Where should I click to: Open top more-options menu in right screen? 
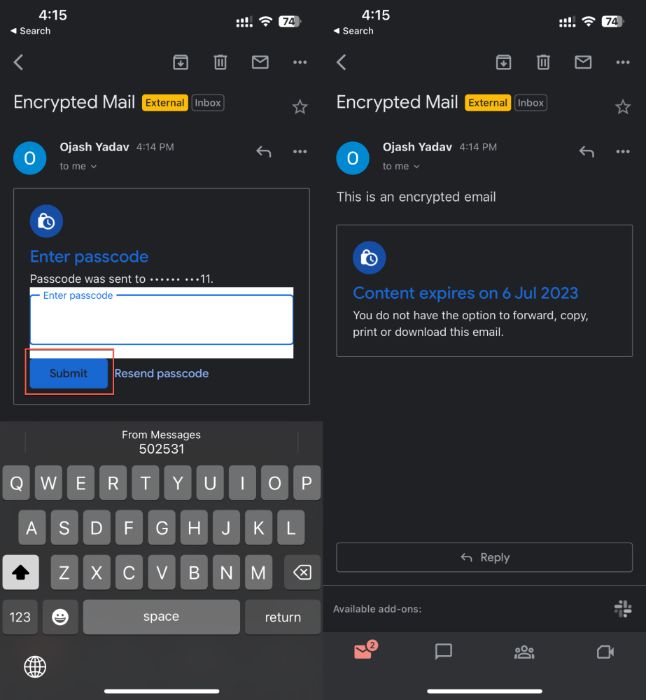click(x=623, y=62)
